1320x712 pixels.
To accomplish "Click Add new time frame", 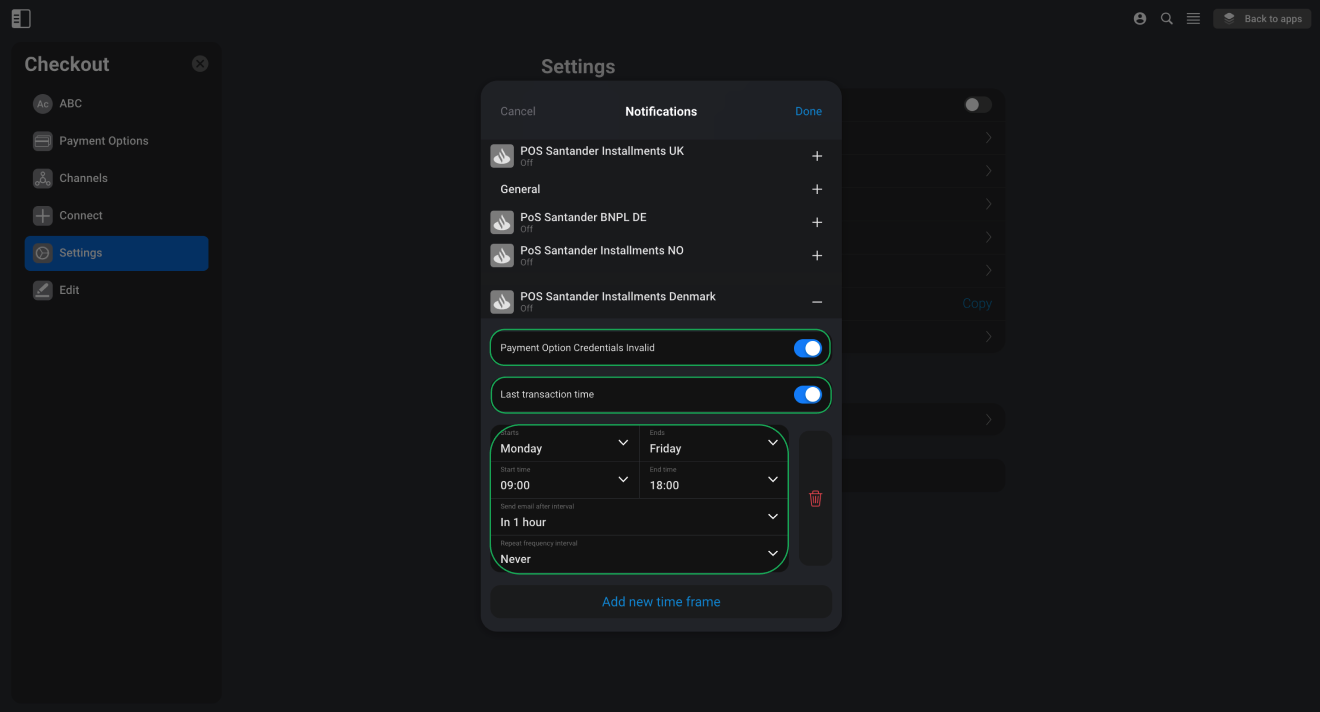I will click(661, 602).
